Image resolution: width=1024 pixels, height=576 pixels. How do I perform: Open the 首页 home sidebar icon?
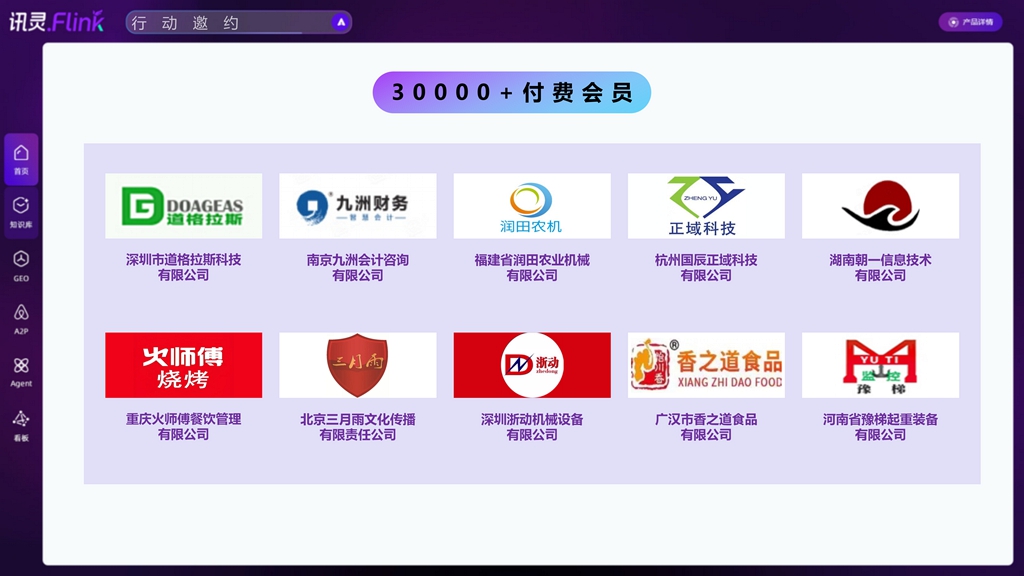(x=21, y=159)
